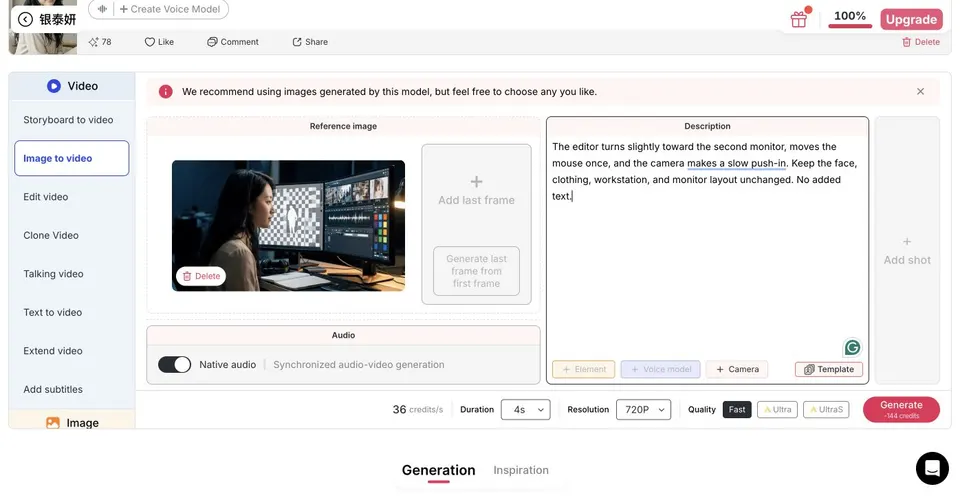This screenshot has height=496, width=960.
Task: Select Image to video
Action: pos(72,158)
